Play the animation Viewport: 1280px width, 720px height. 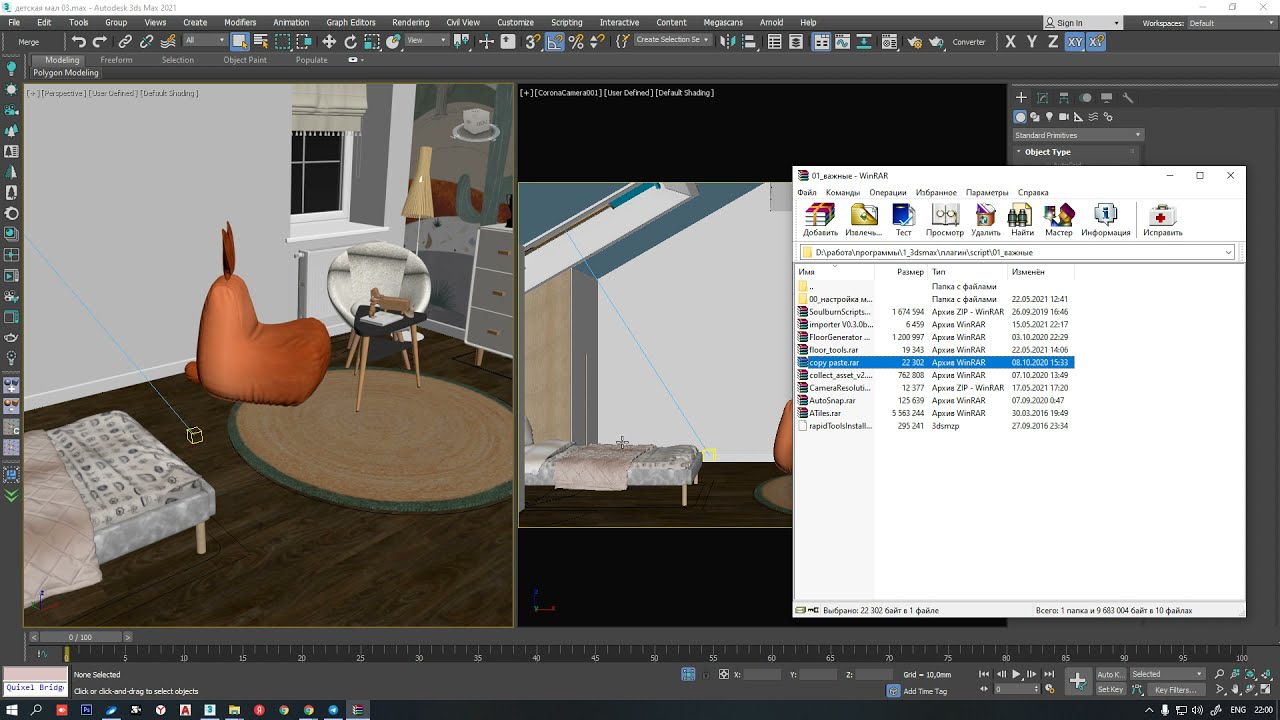1016,675
